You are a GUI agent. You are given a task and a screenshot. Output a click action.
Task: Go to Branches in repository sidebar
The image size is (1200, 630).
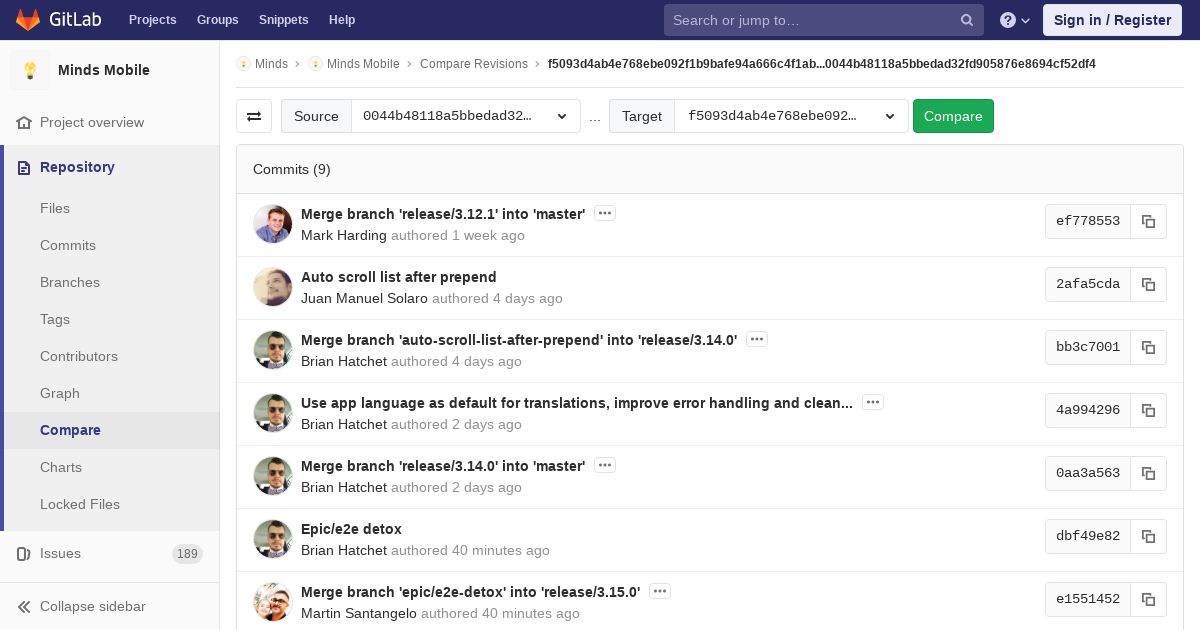click(x=70, y=282)
